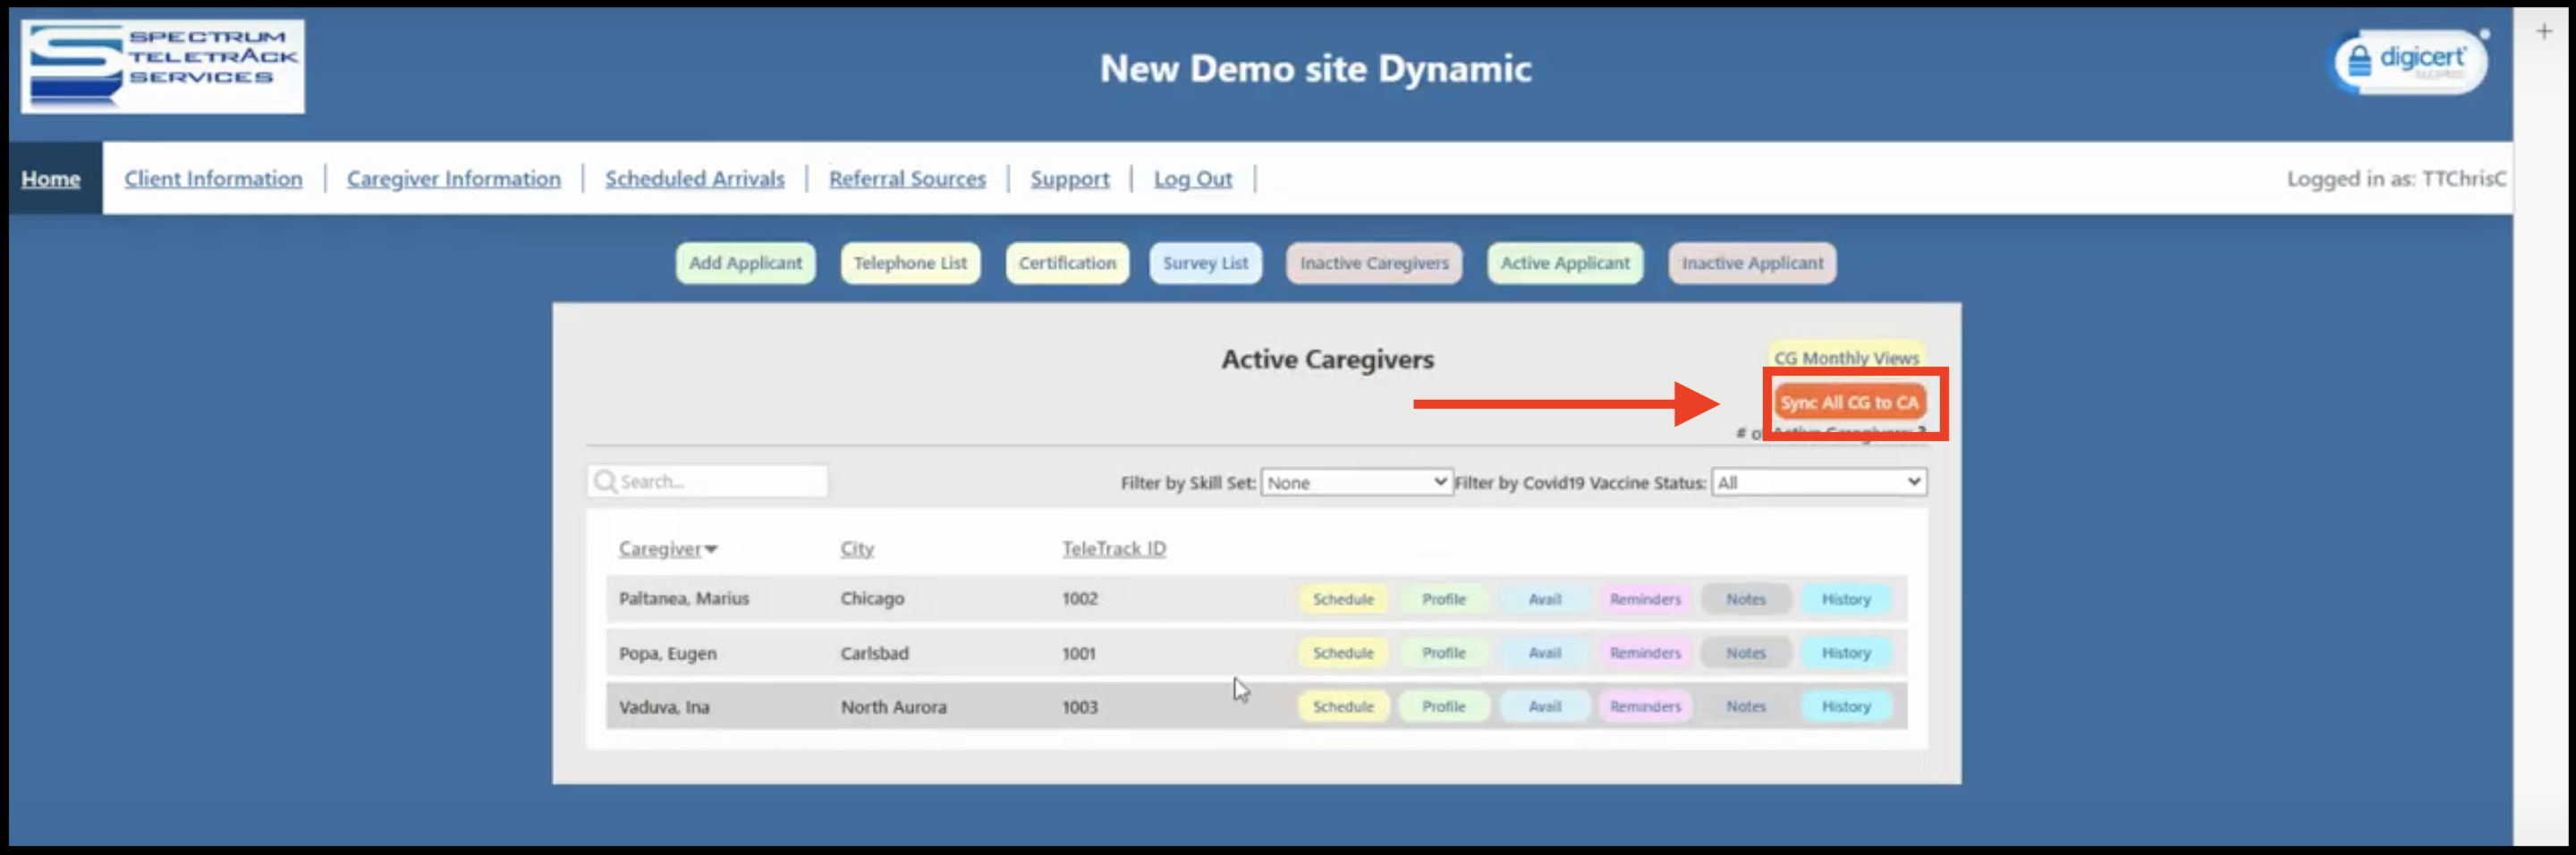Click the DigiCert secured badge
Screen dimensions: 2576x855
pyautogui.click(x=2409, y=62)
